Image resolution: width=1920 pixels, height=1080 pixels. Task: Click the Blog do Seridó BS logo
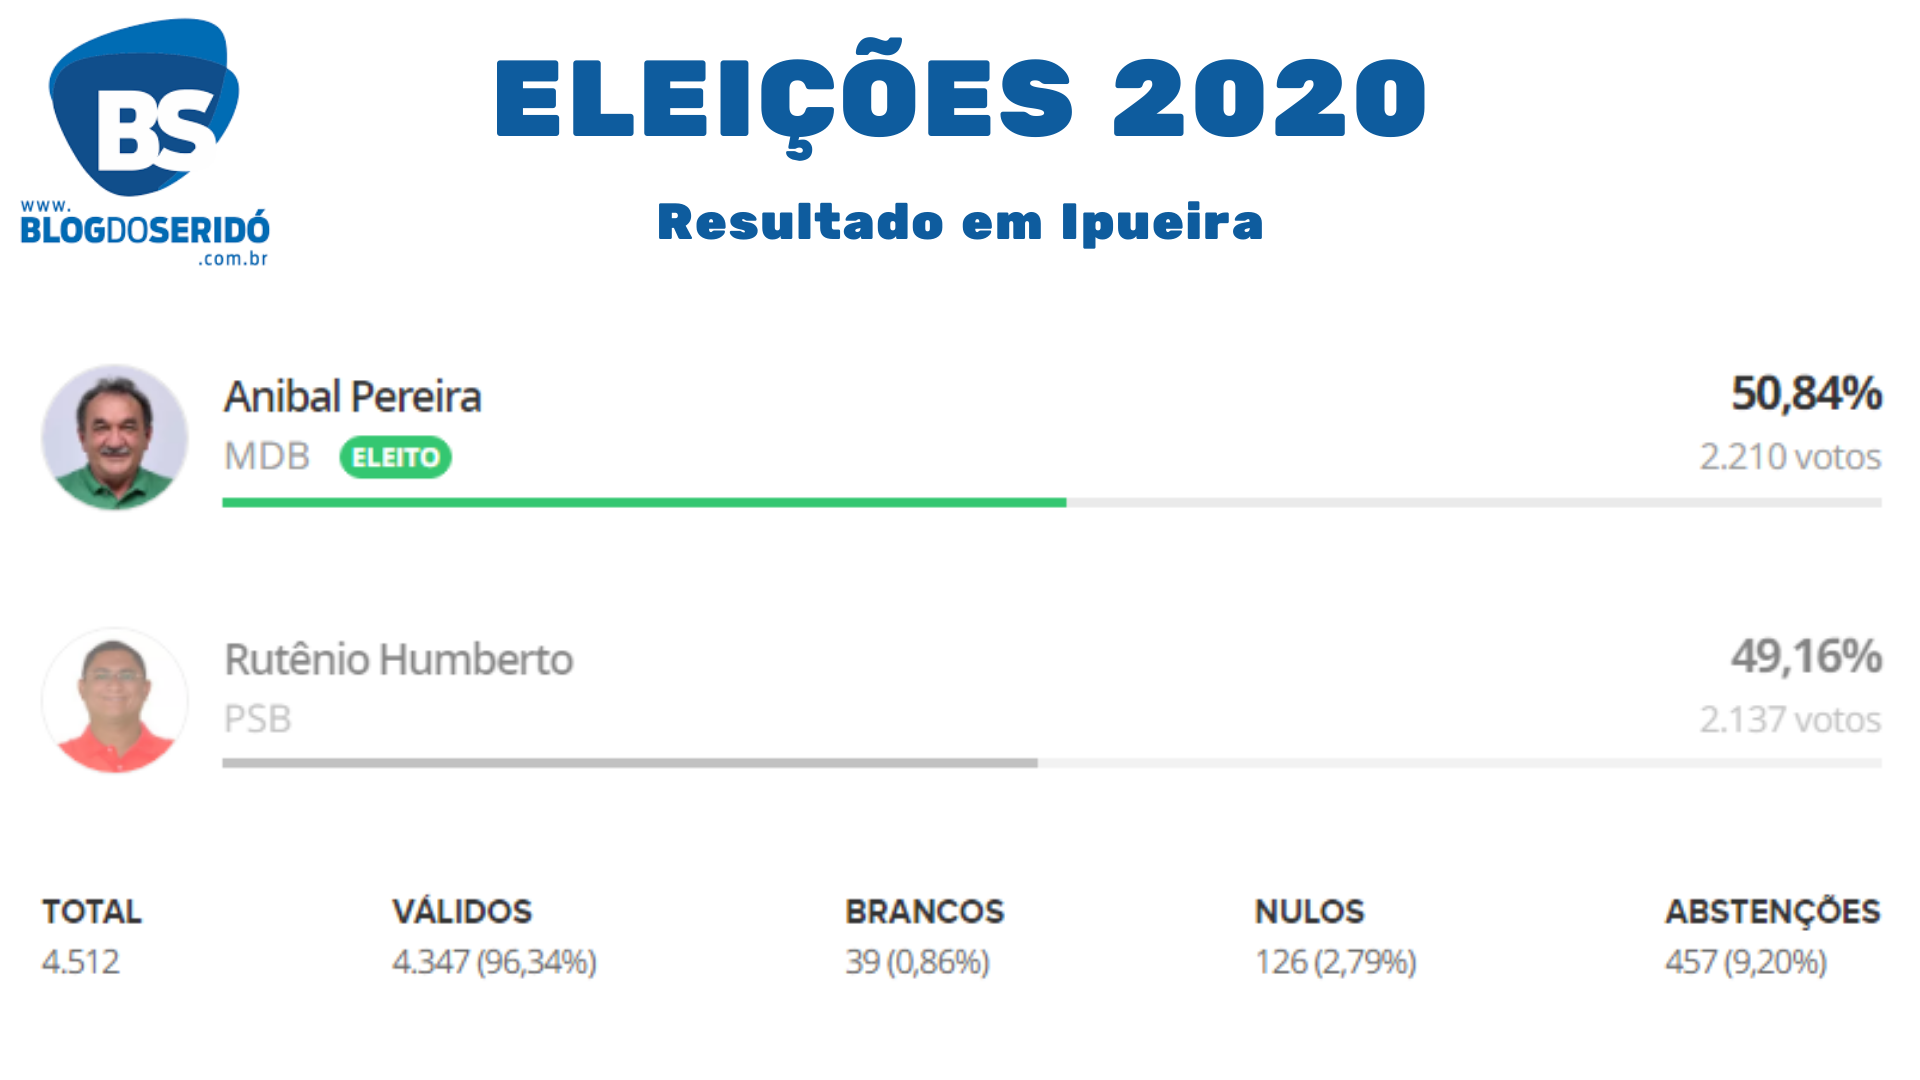click(145, 140)
